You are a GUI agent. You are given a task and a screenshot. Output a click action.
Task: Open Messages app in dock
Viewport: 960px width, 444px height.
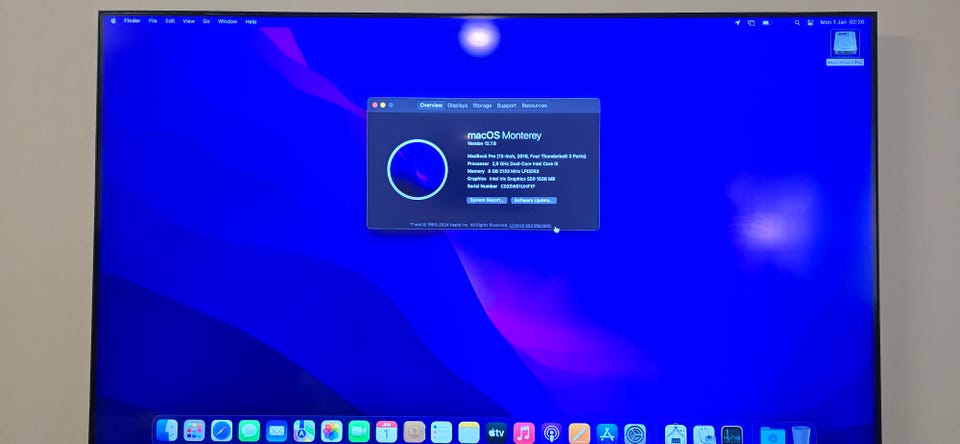pos(249,431)
